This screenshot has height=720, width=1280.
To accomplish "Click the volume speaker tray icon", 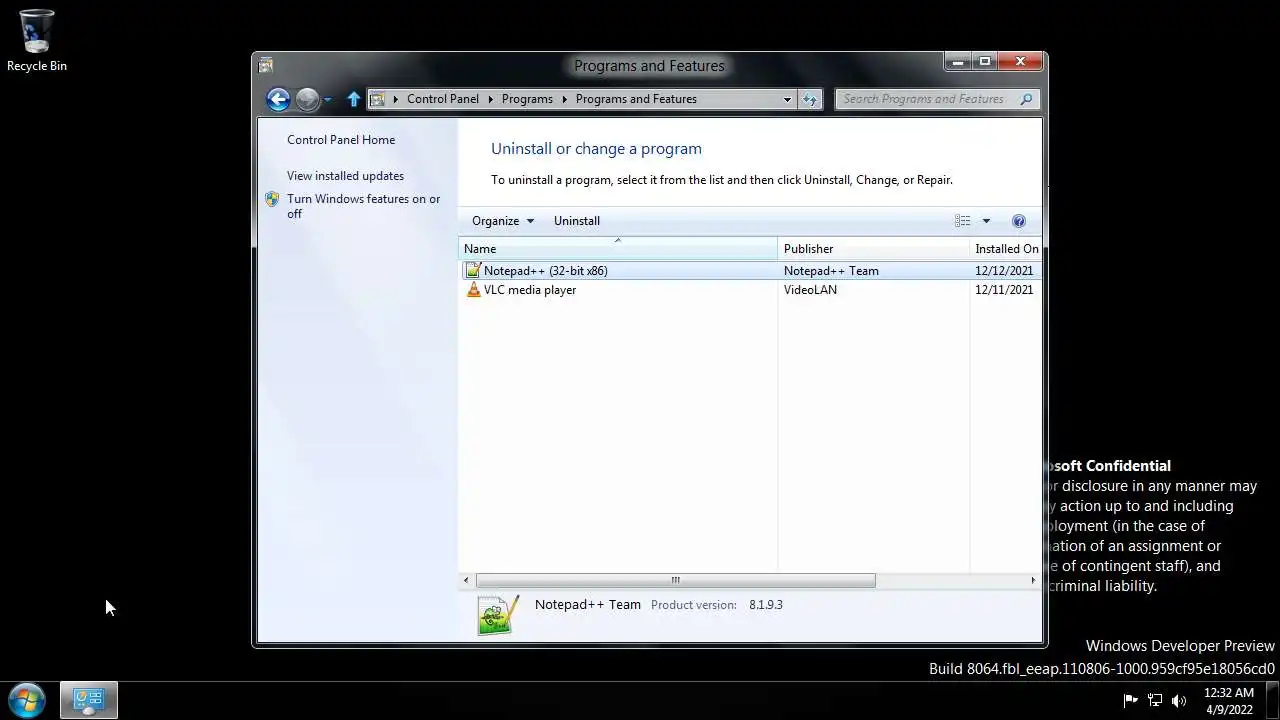I will pyautogui.click(x=1179, y=701).
